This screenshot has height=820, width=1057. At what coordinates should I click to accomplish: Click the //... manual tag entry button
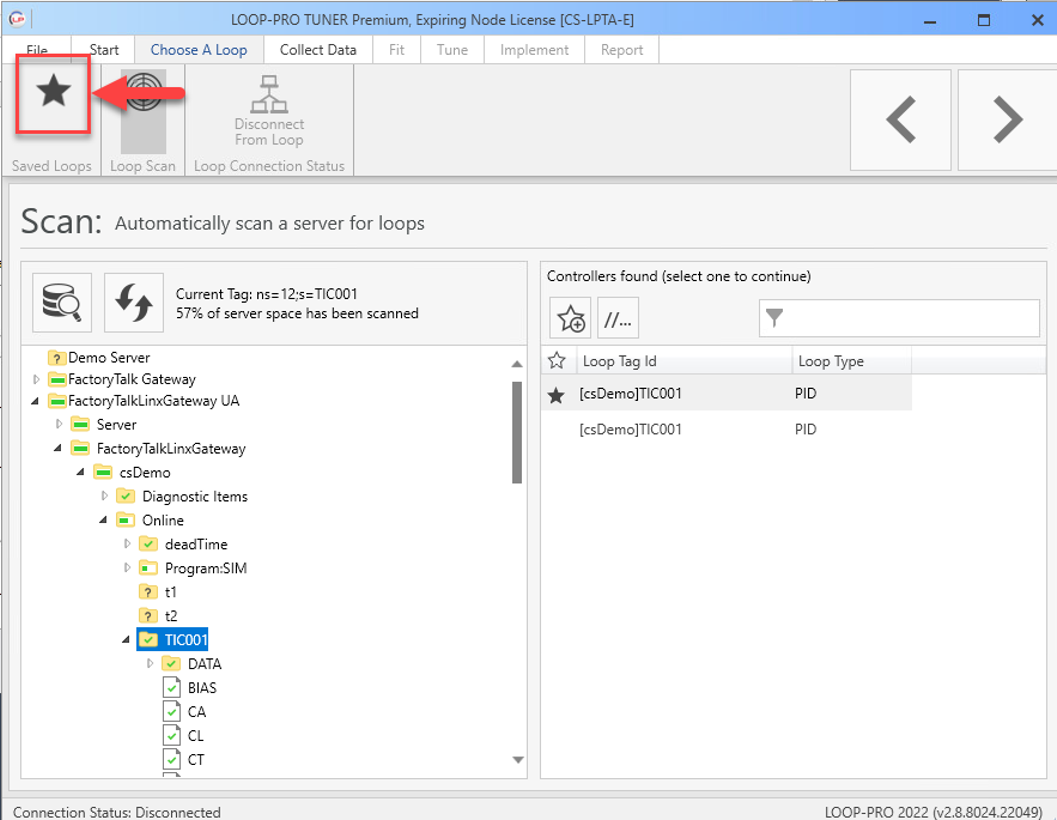point(618,319)
